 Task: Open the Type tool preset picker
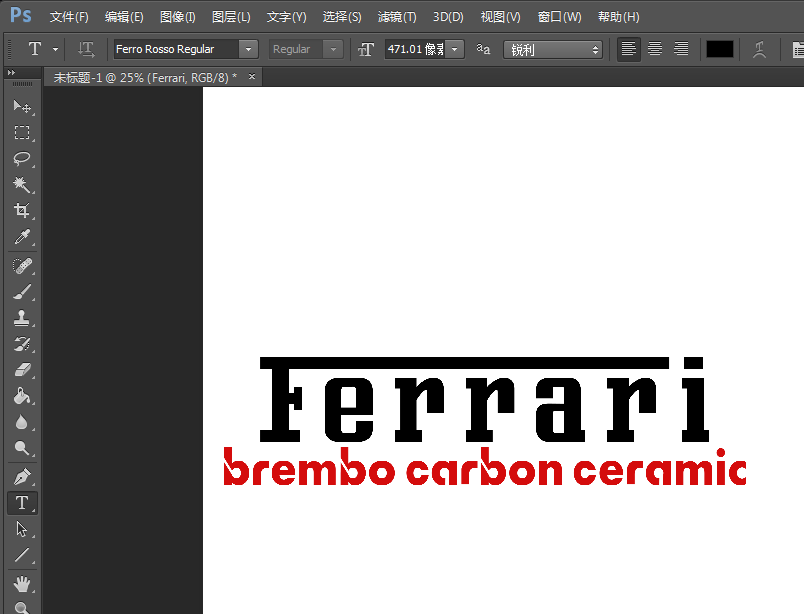(55, 49)
